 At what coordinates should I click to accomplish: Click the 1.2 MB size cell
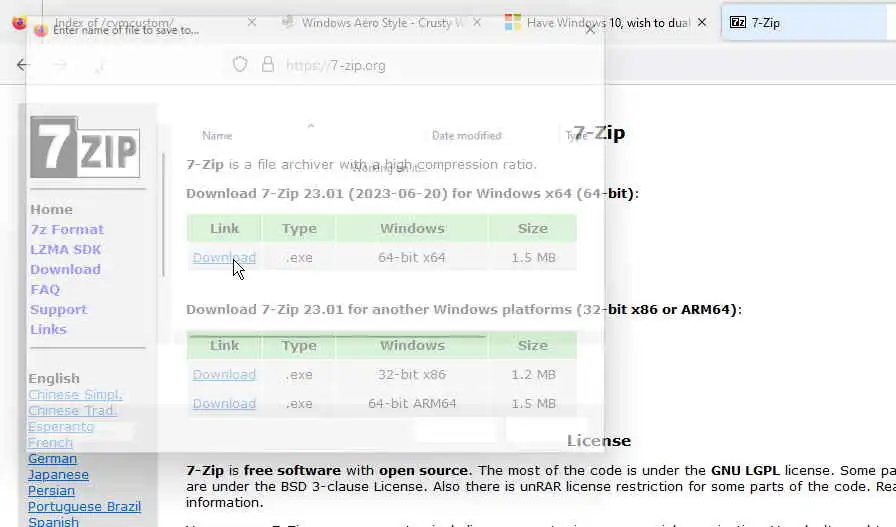tap(533, 375)
